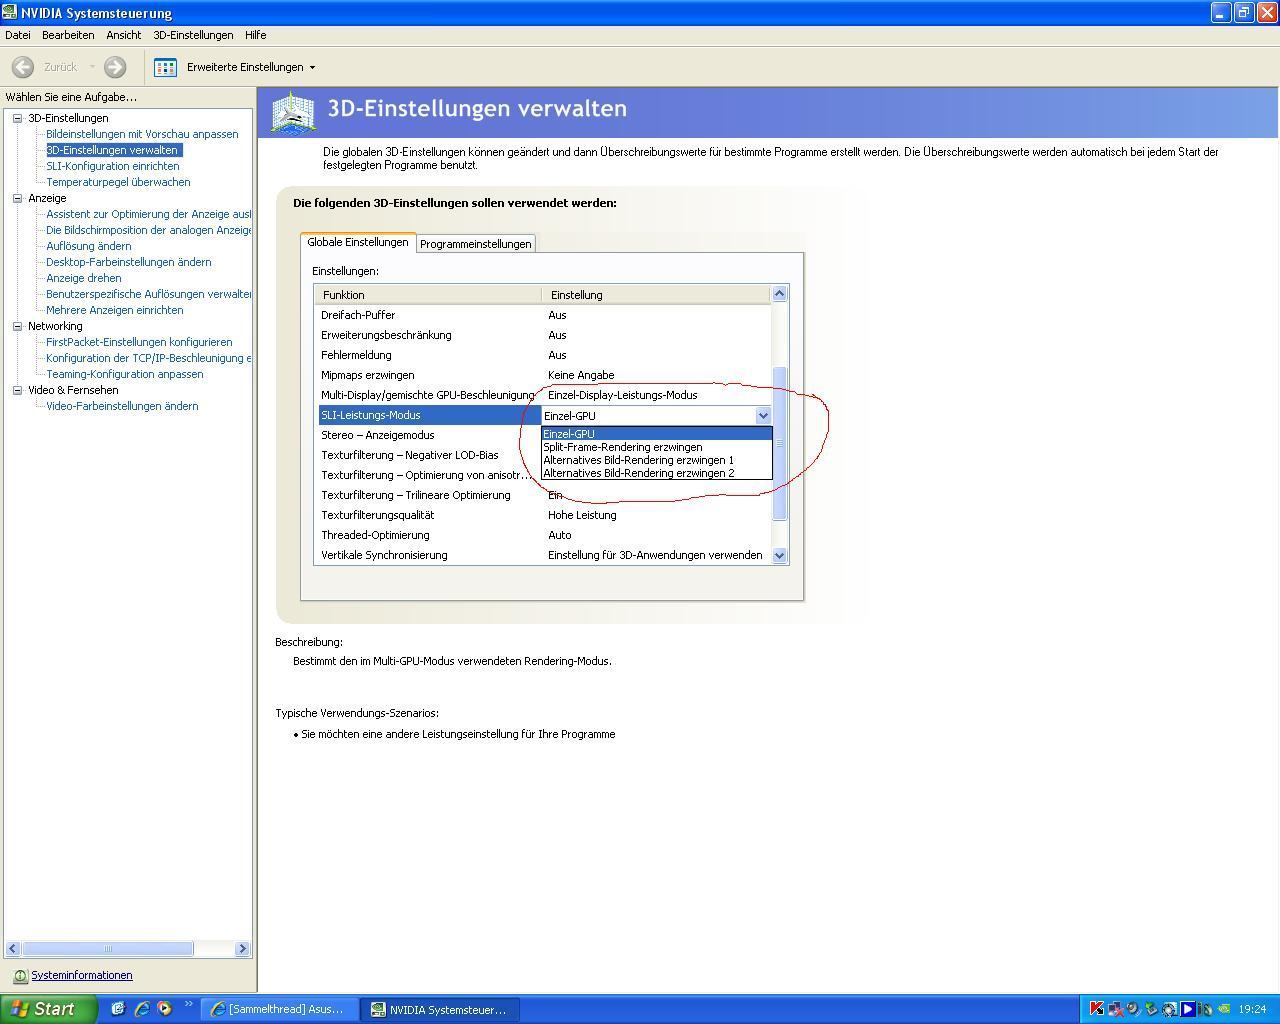The width and height of the screenshot is (1280, 1024).
Task: Select Einzel-GPU in dropdown list
Action: (657, 434)
